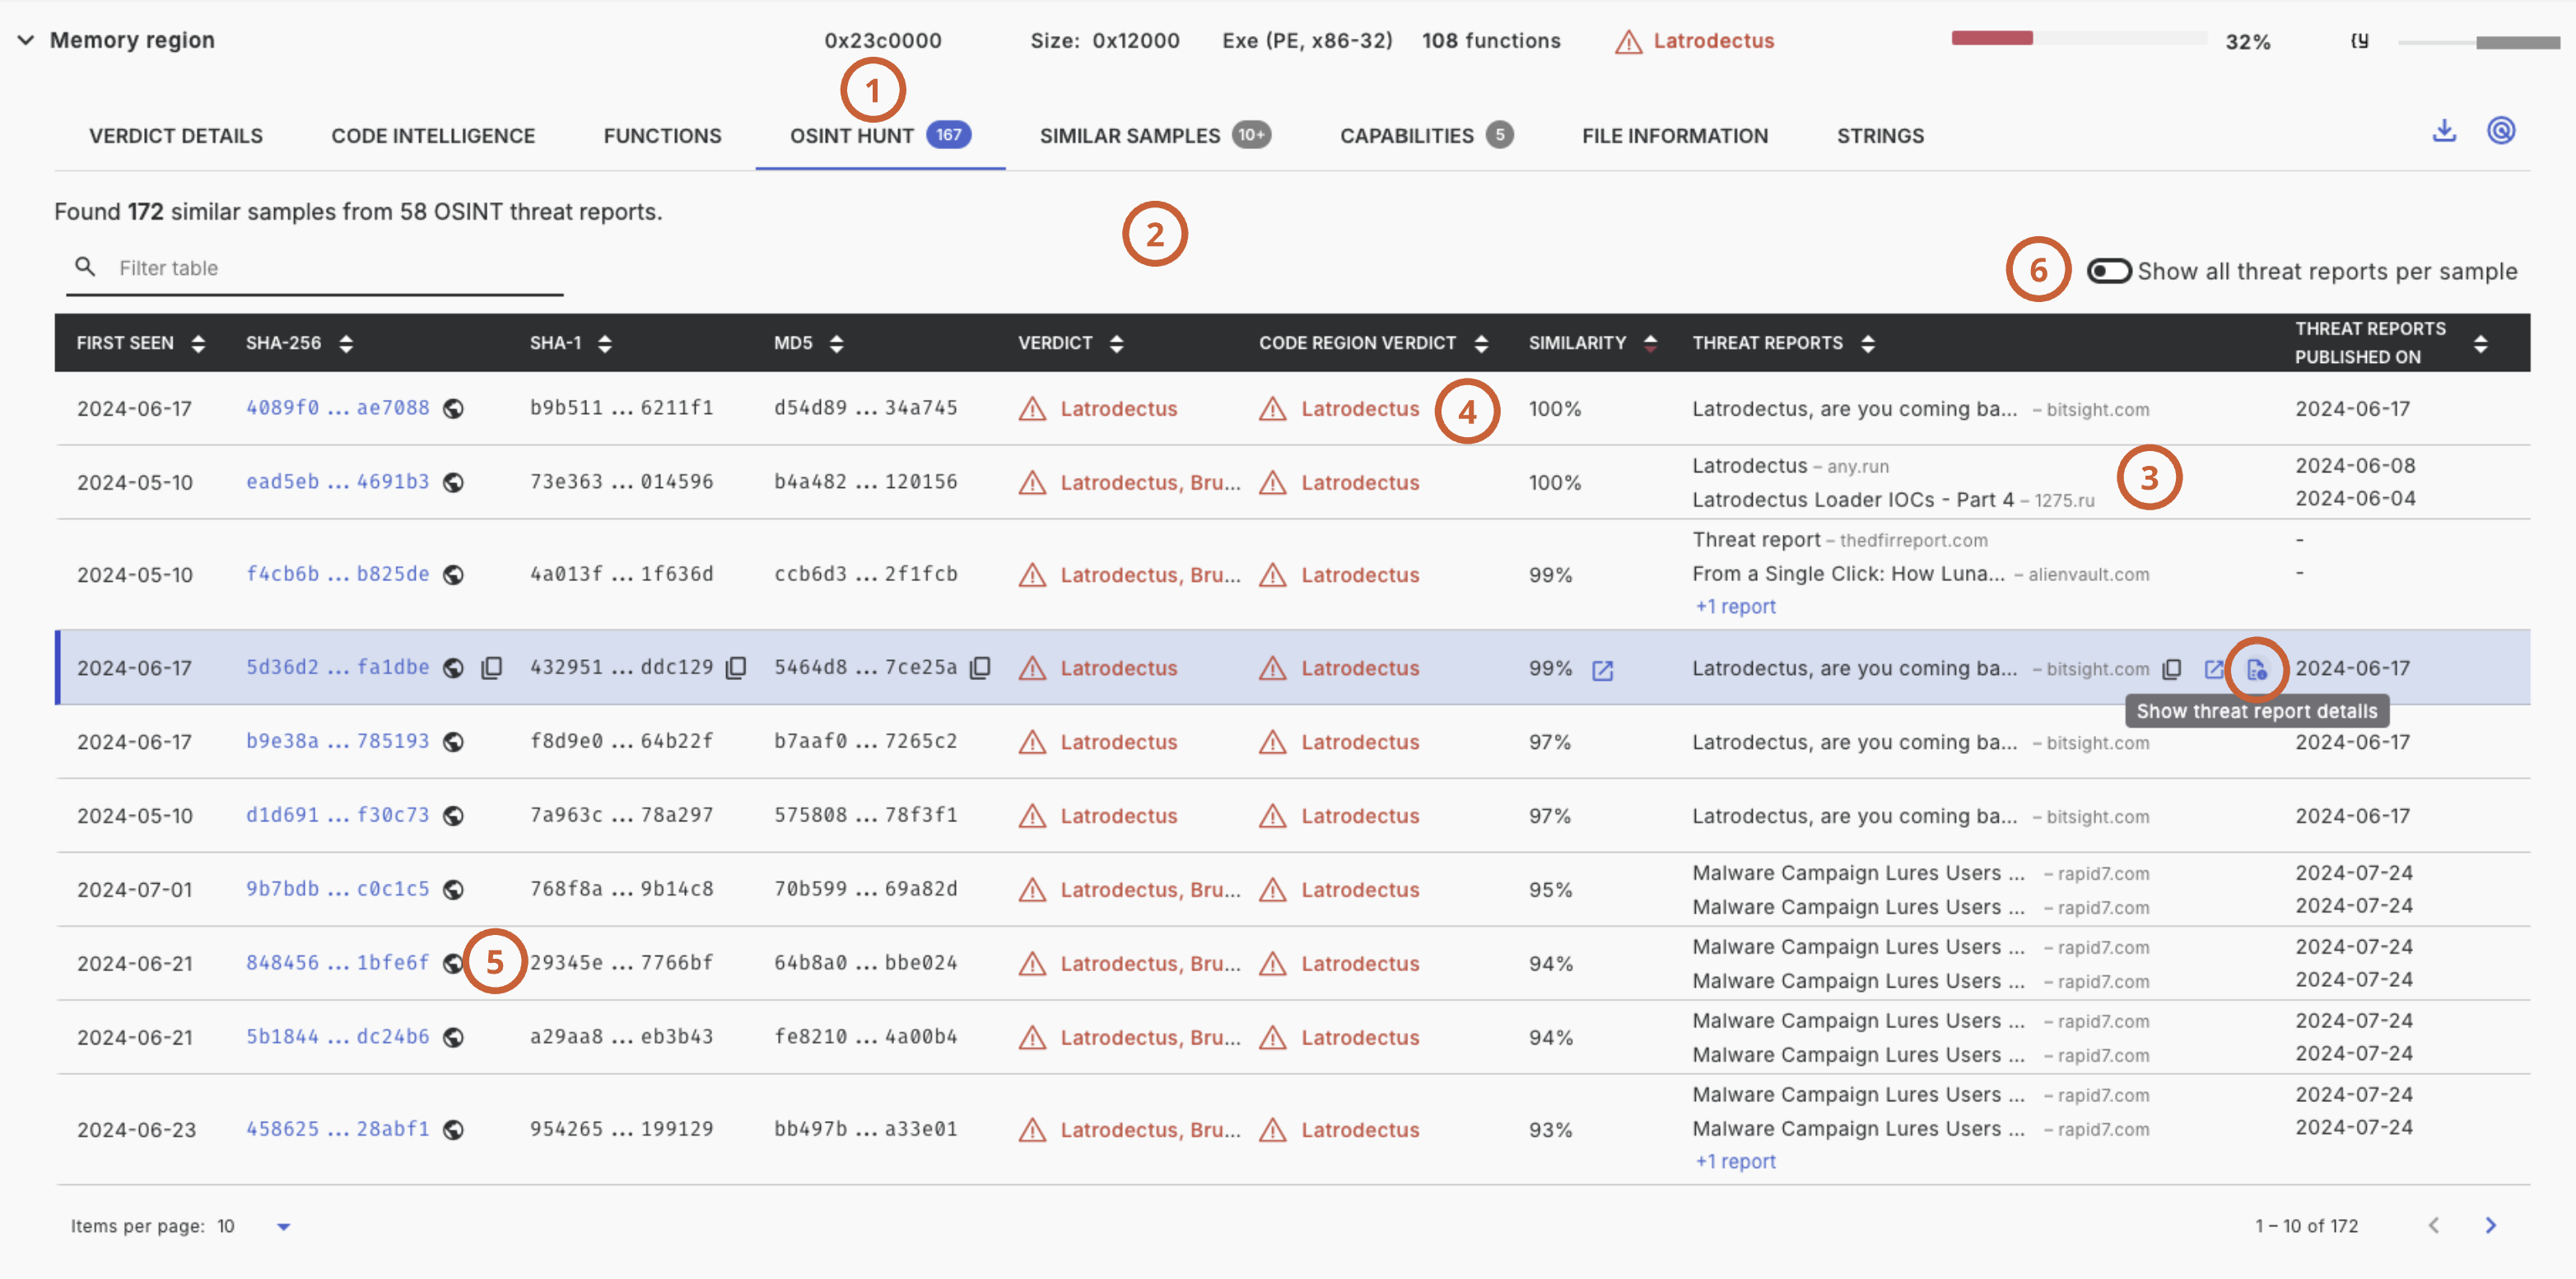Viewport: 2576px width, 1279px height.
Task: Collapse the Memory region section
Action: 26,40
